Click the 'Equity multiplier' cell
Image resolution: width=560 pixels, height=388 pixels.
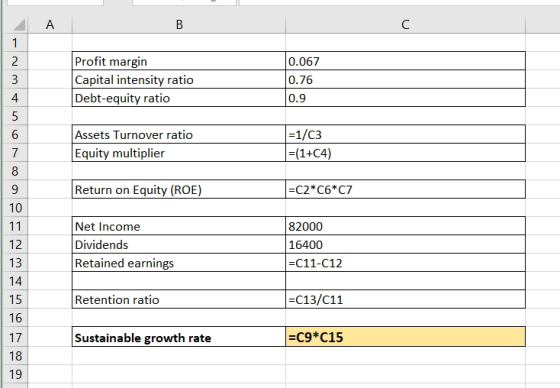[179, 153]
